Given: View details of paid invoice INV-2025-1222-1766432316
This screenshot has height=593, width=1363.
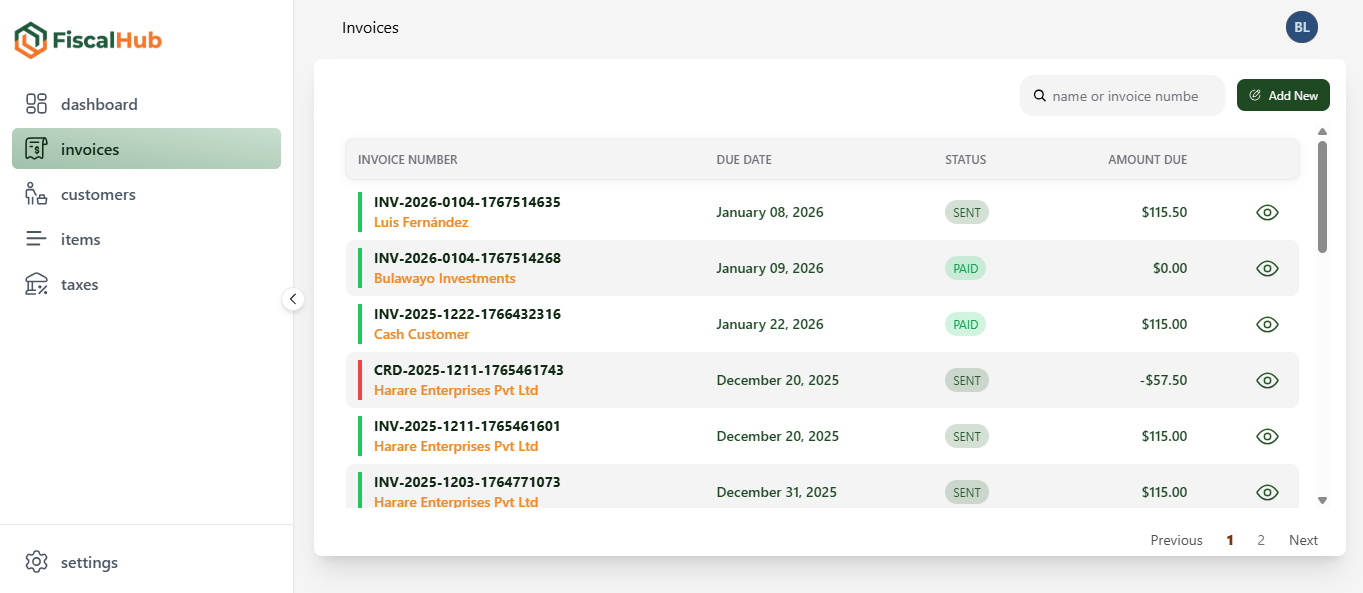Looking at the screenshot, I should coord(1267,324).
